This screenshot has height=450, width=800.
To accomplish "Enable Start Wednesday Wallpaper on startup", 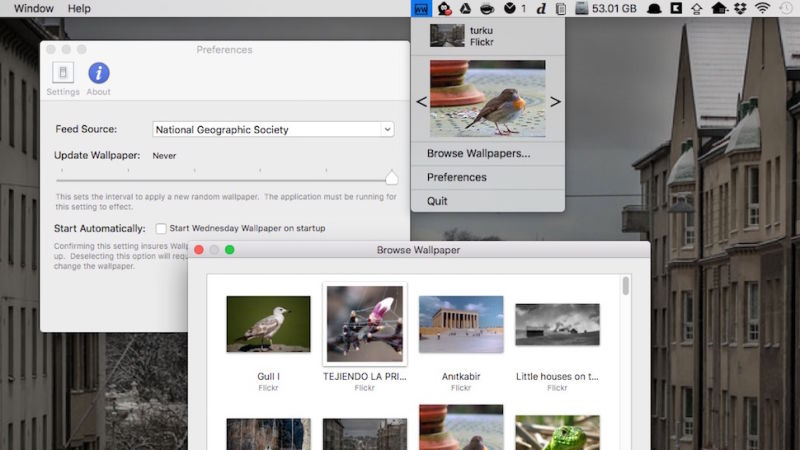I will 161,228.
